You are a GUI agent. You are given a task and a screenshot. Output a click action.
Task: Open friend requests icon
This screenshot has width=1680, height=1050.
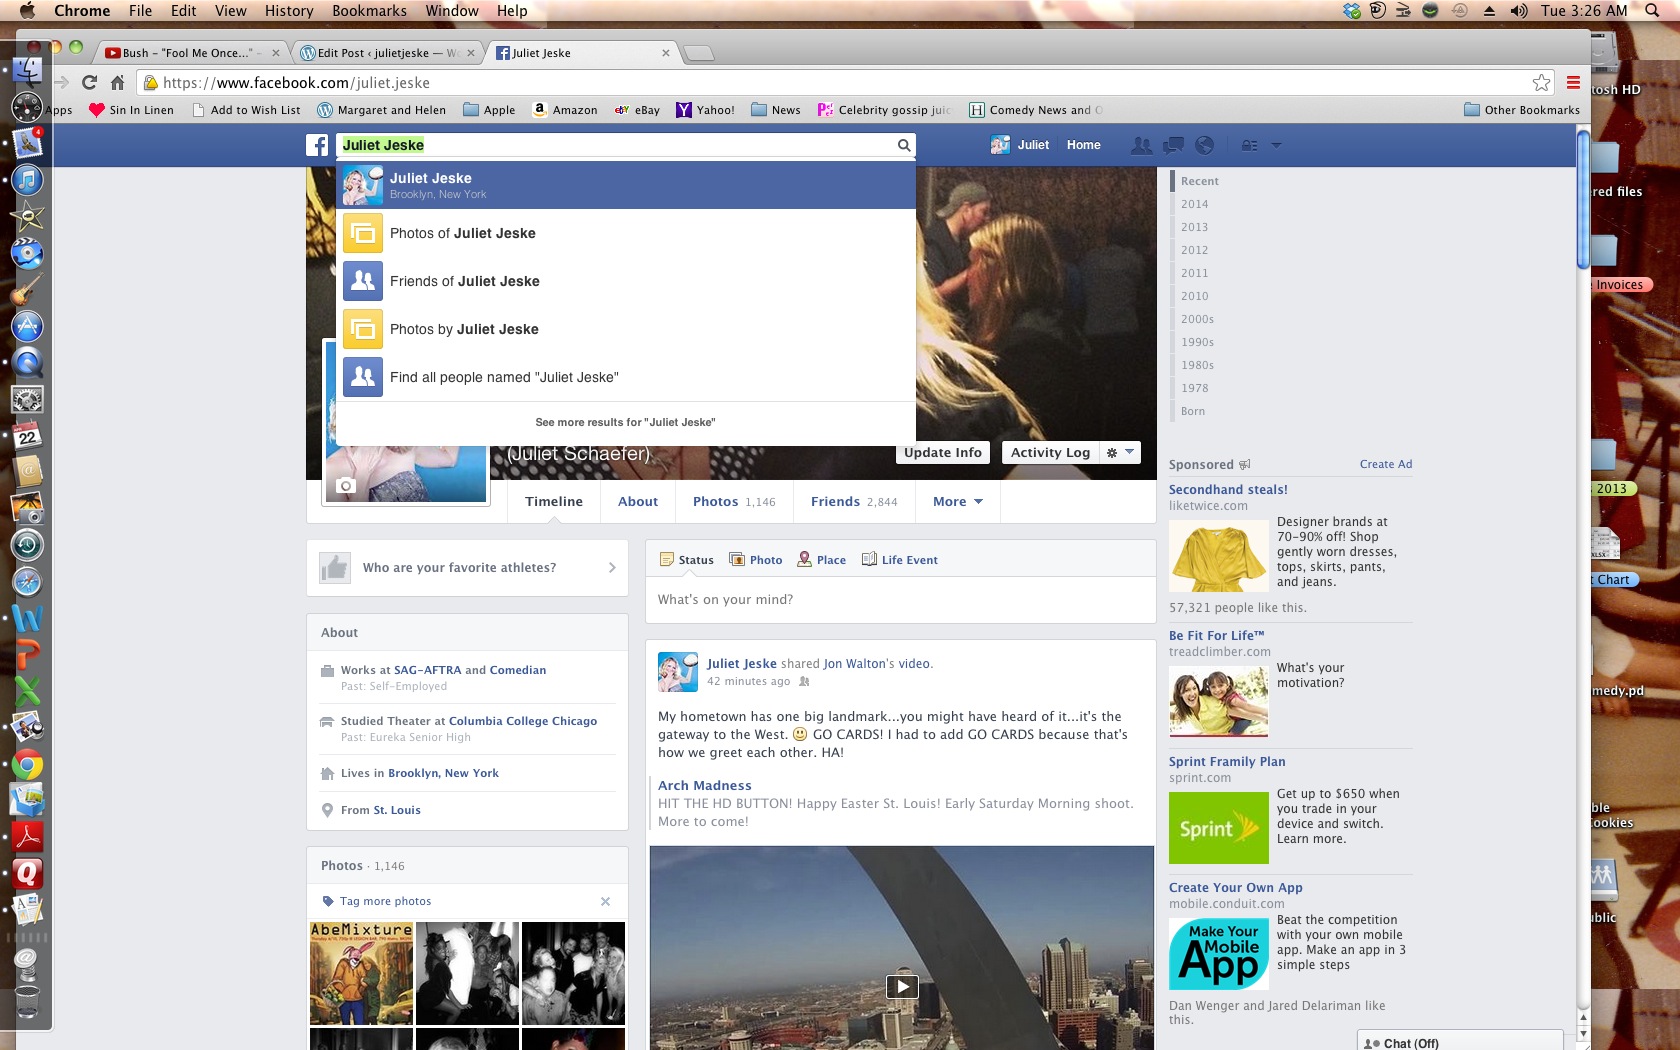pos(1141,145)
